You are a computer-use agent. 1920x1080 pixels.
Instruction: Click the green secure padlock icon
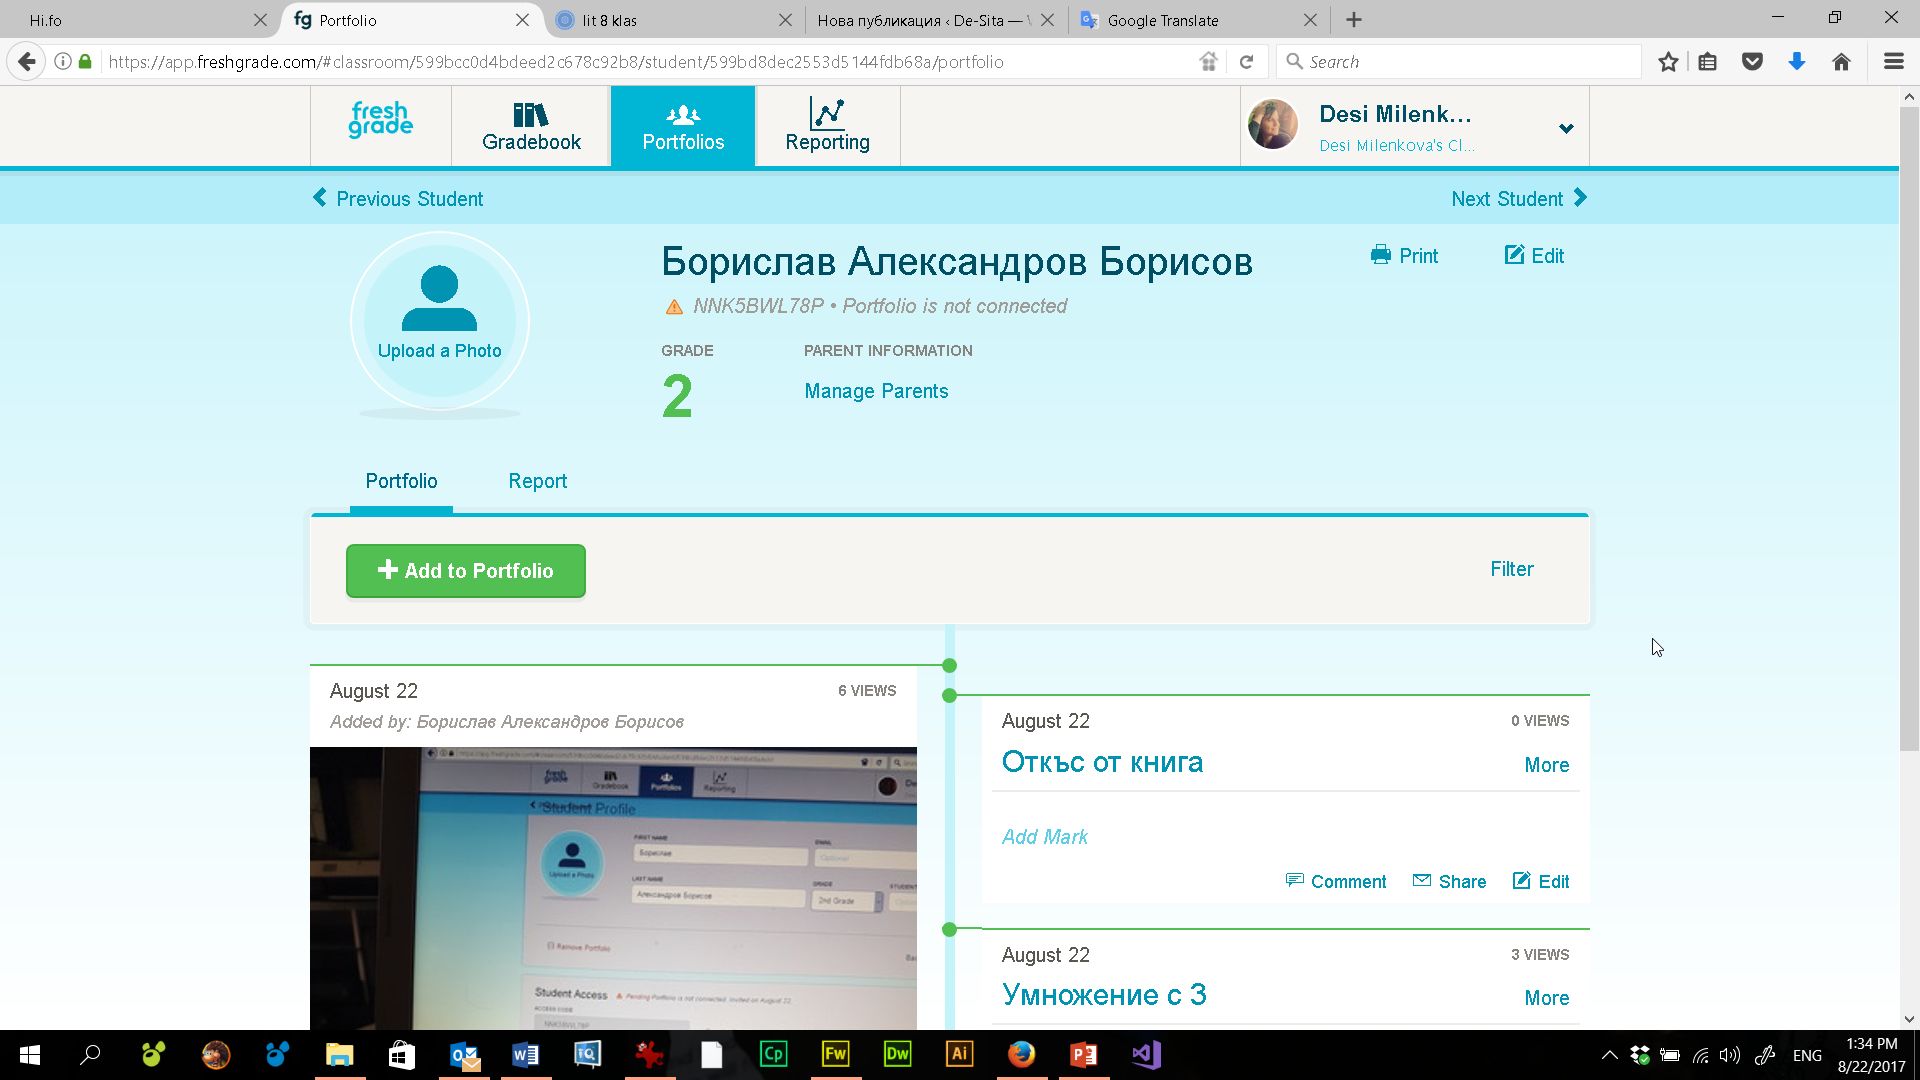coord(85,62)
